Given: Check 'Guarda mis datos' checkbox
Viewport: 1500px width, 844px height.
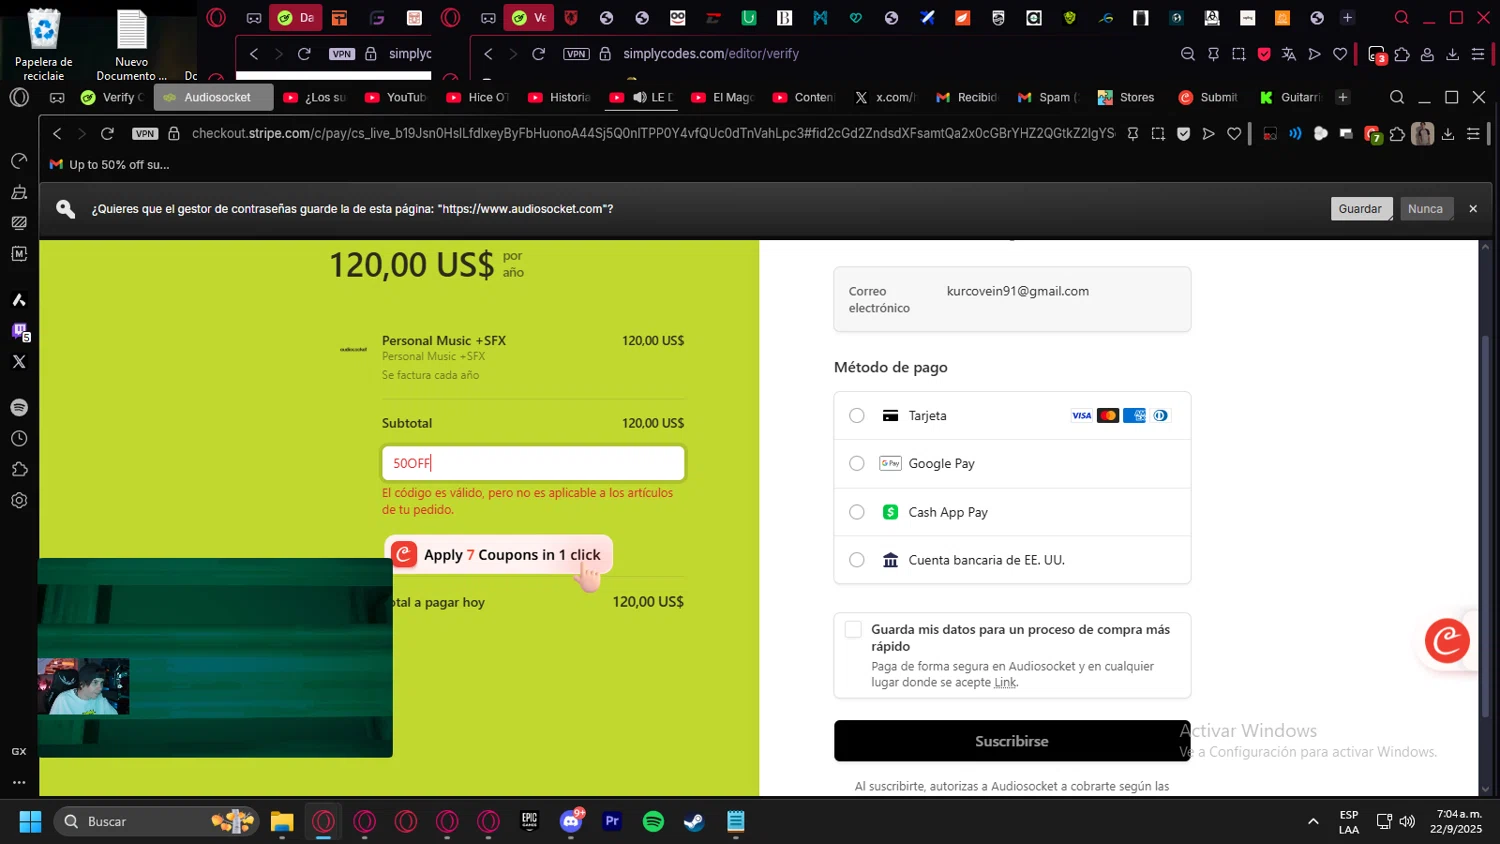Looking at the screenshot, I should tap(853, 629).
